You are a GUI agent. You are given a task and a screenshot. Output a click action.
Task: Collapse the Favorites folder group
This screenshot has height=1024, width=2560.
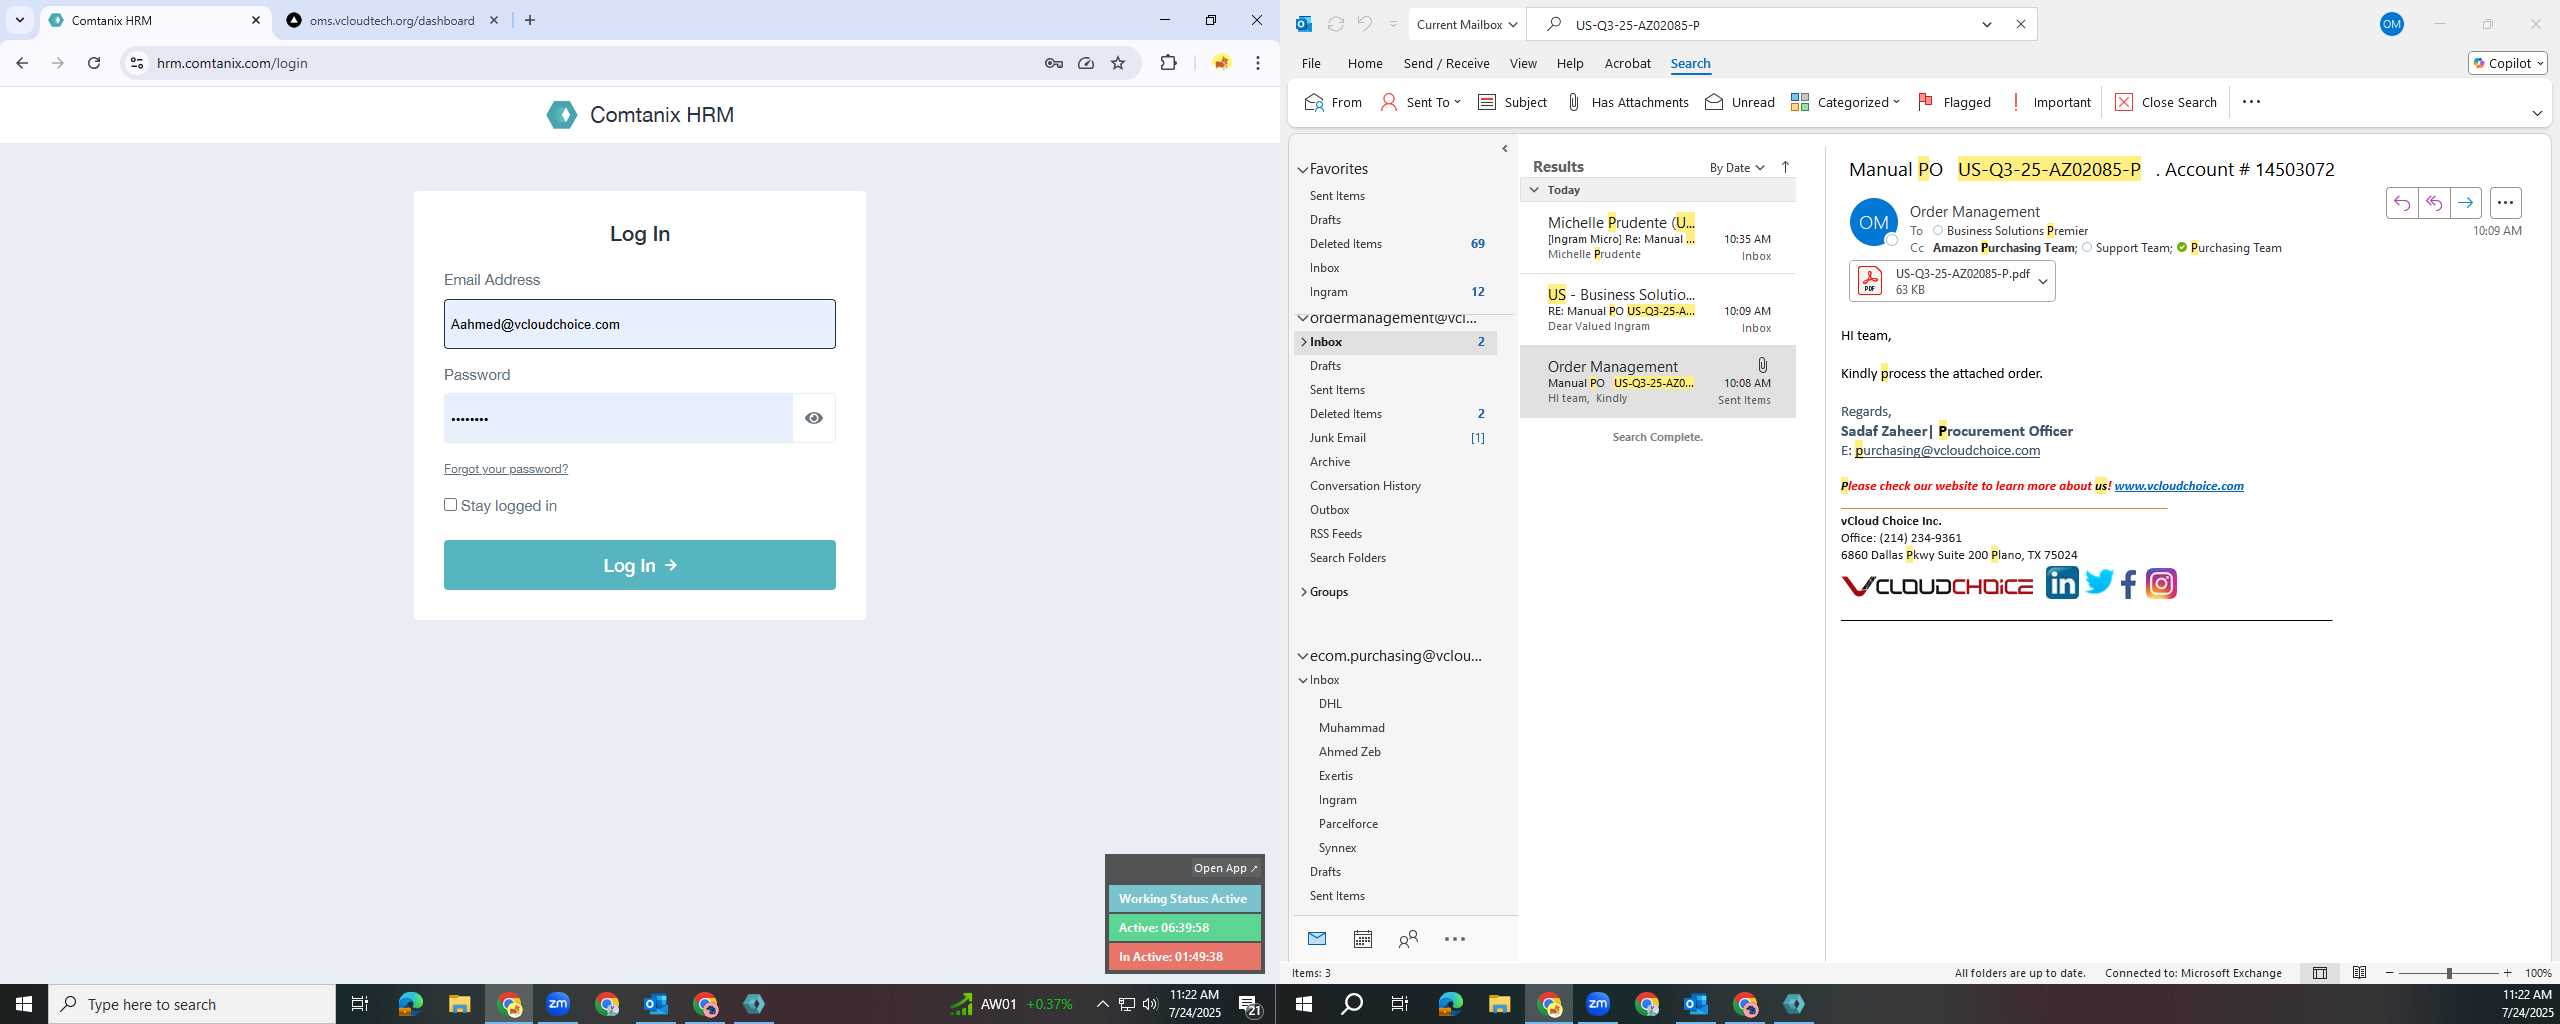(x=1303, y=170)
